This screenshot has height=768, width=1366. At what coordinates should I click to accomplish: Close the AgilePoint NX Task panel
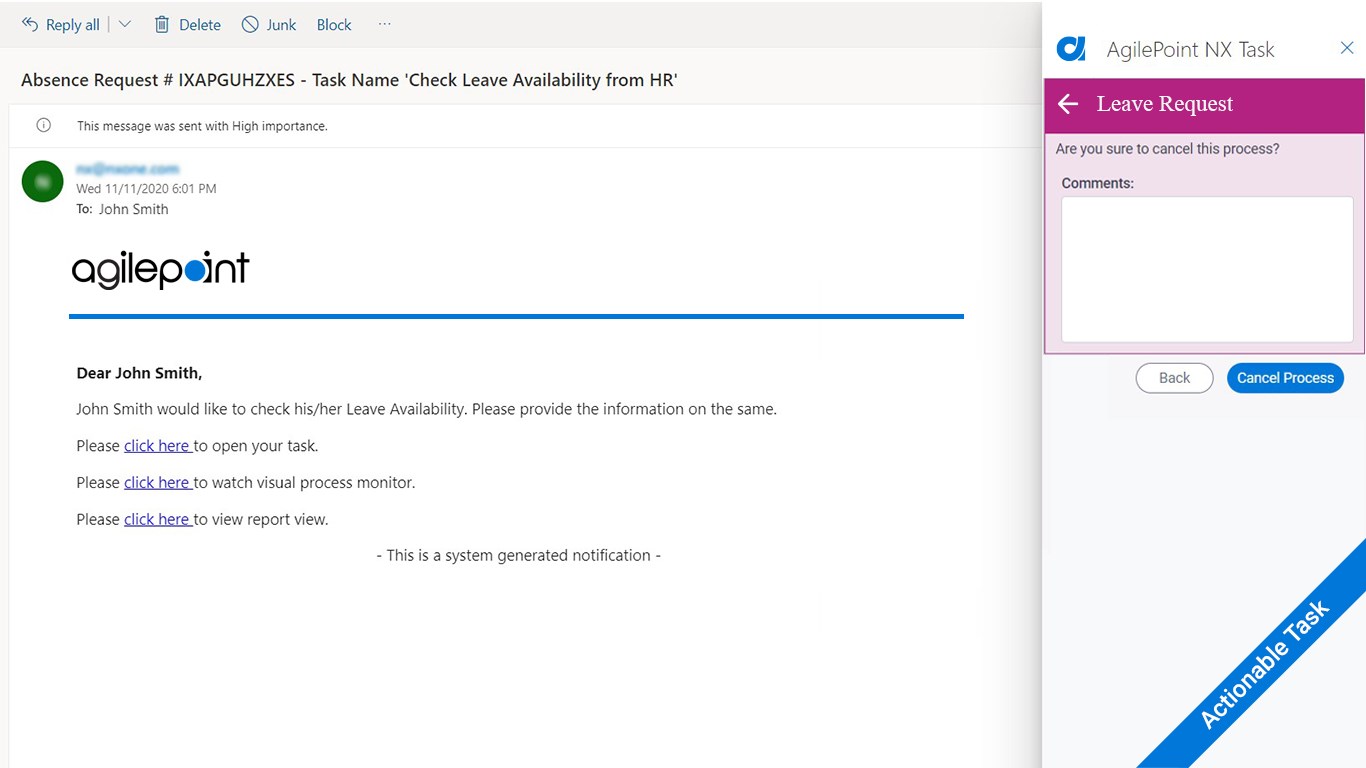pyautogui.click(x=1347, y=48)
